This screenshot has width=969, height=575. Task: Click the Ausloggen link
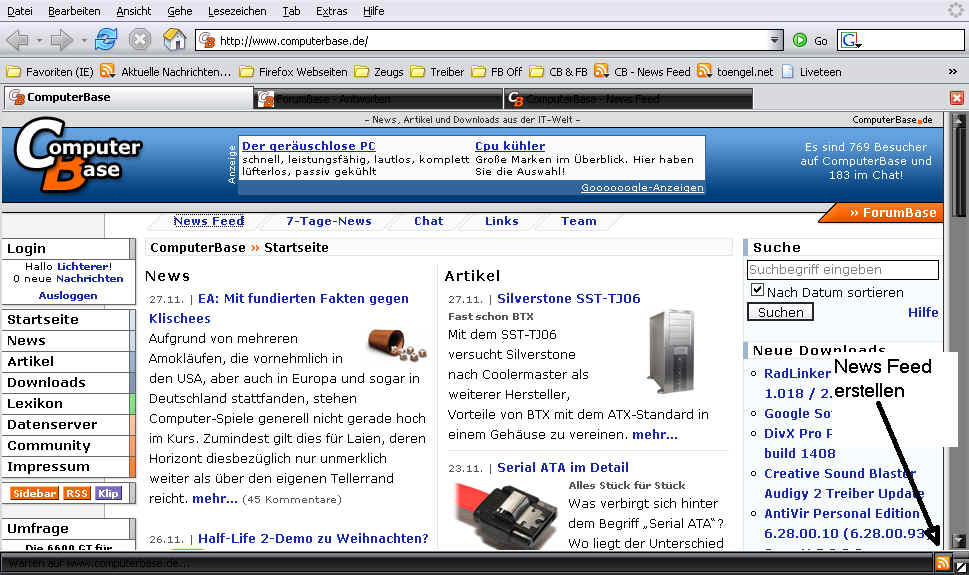[x=68, y=296]
